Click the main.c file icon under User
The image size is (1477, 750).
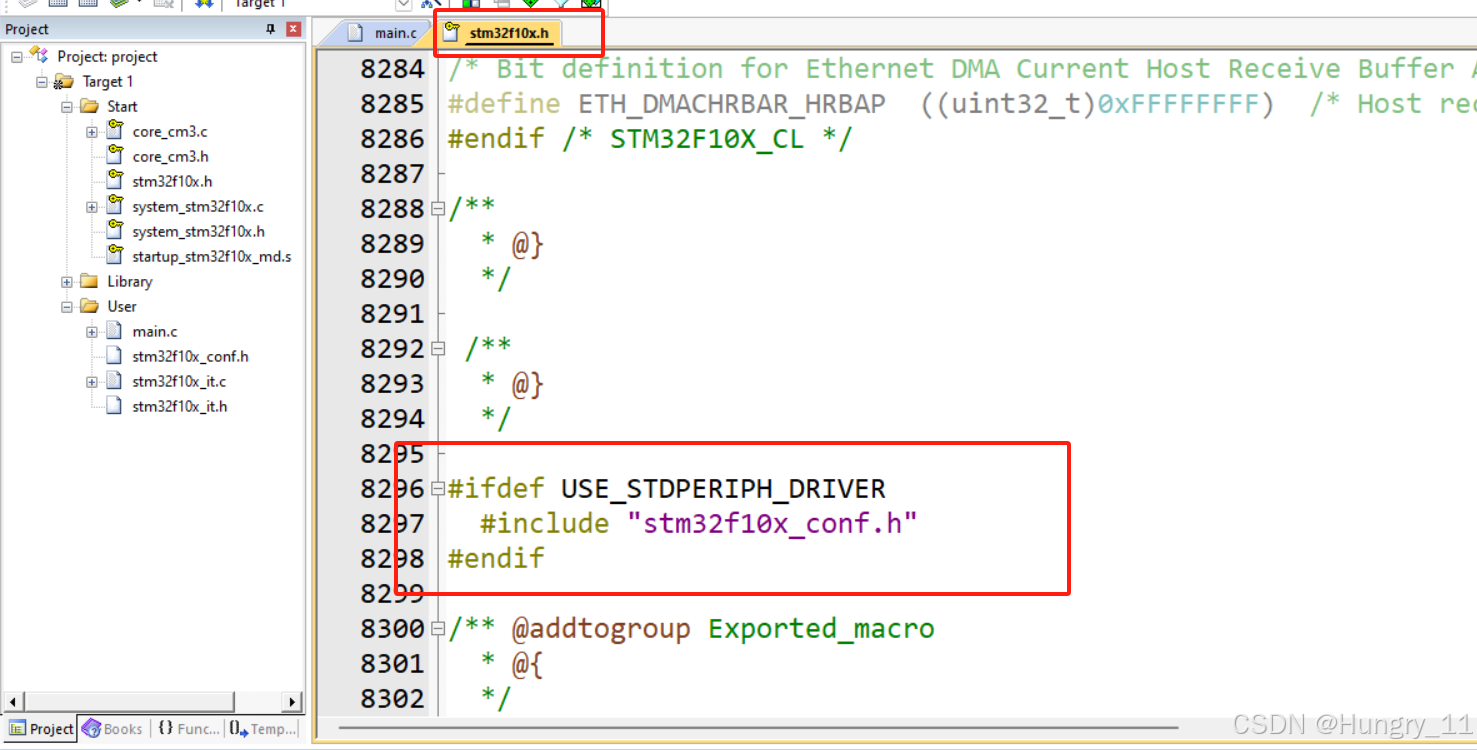tap(114, 331)
